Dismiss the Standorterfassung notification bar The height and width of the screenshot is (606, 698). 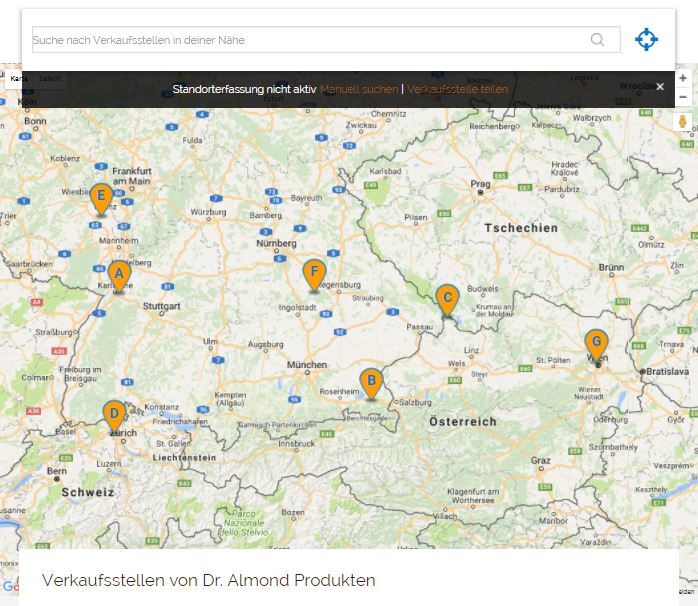pyautogui.click(x=660, y=87)
